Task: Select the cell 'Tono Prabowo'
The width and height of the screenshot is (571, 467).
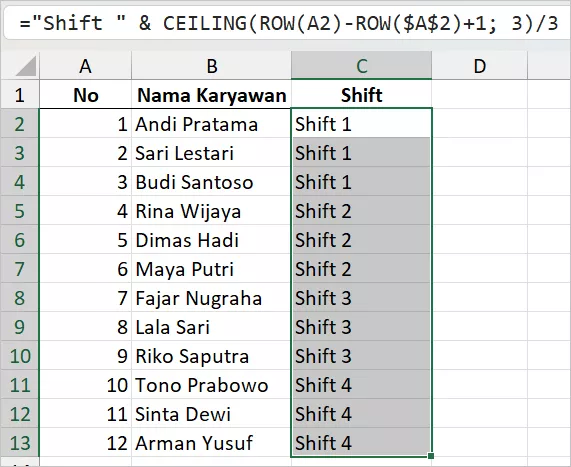Action: point(211,385)
